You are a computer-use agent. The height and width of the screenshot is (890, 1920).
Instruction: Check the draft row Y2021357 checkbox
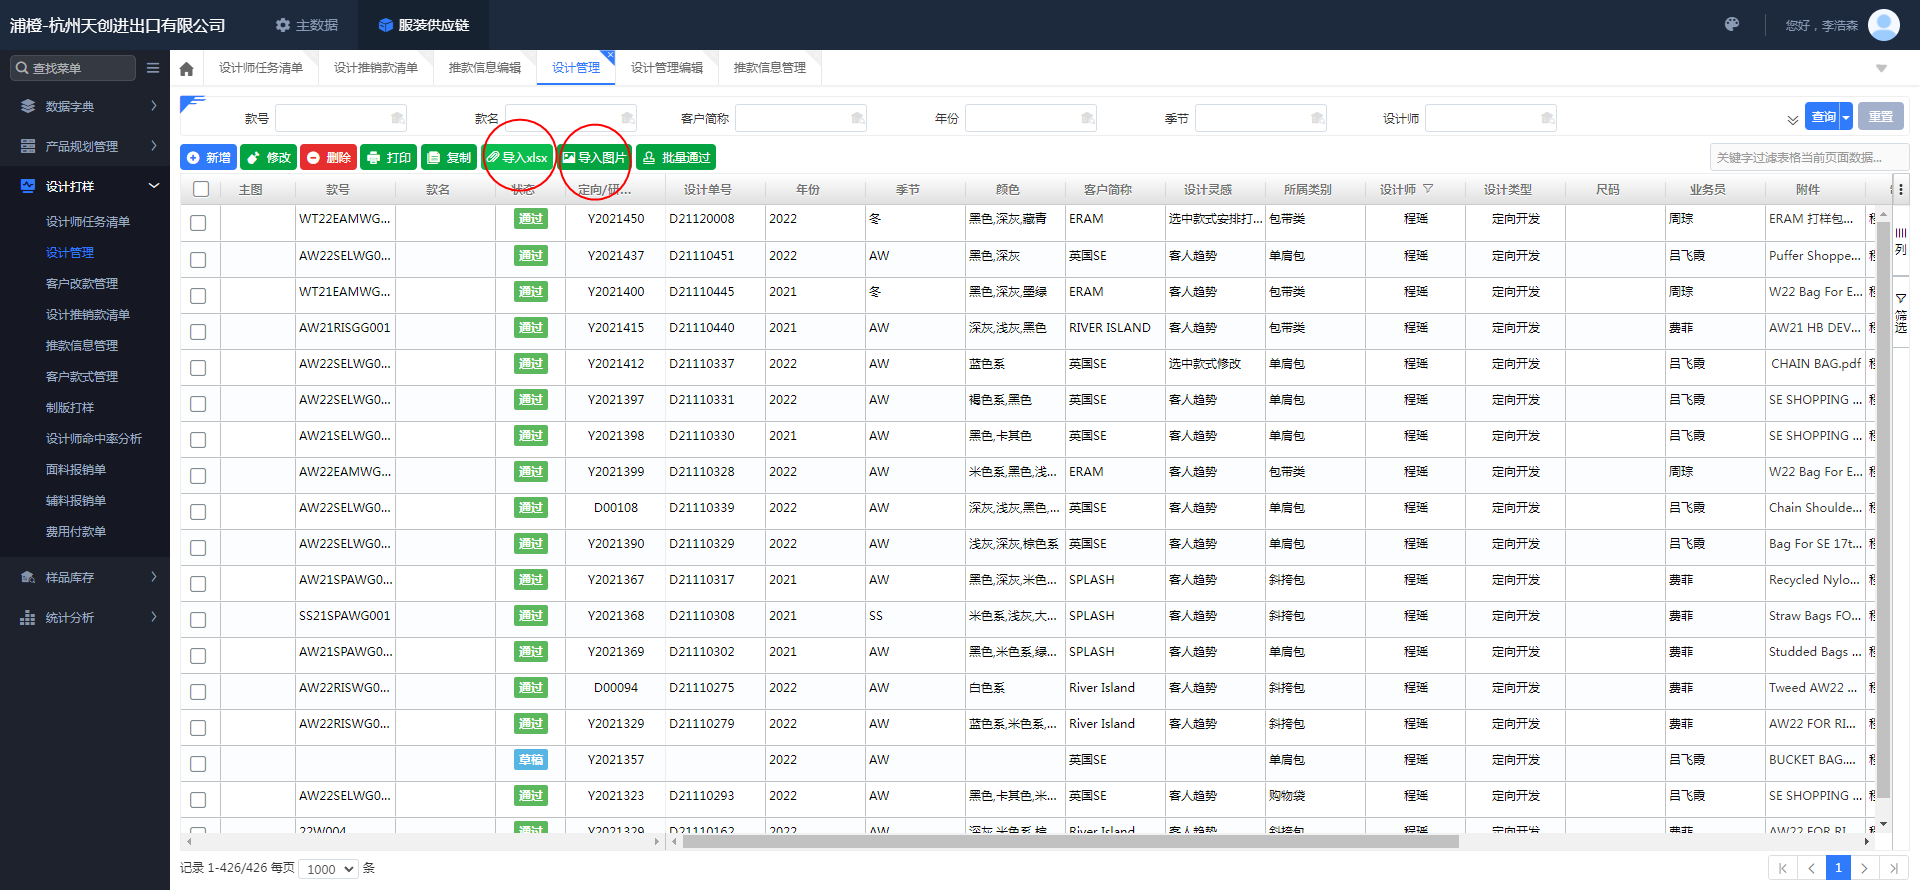pos(198,764)
